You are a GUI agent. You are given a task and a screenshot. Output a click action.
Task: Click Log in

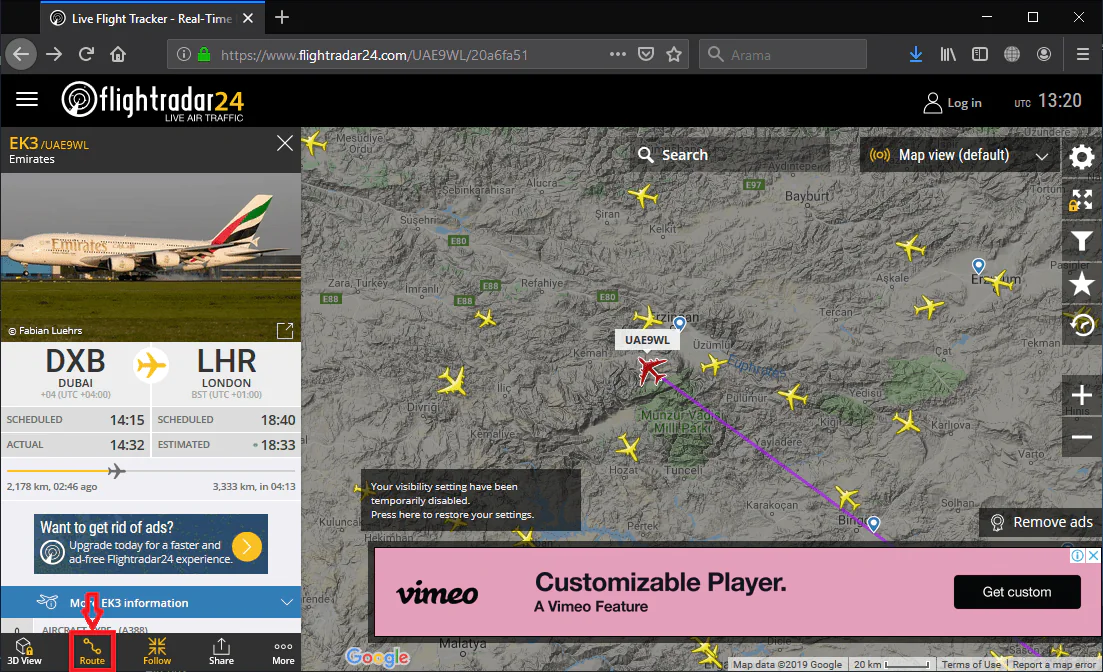pyautogui.click(x=952, y=103)
